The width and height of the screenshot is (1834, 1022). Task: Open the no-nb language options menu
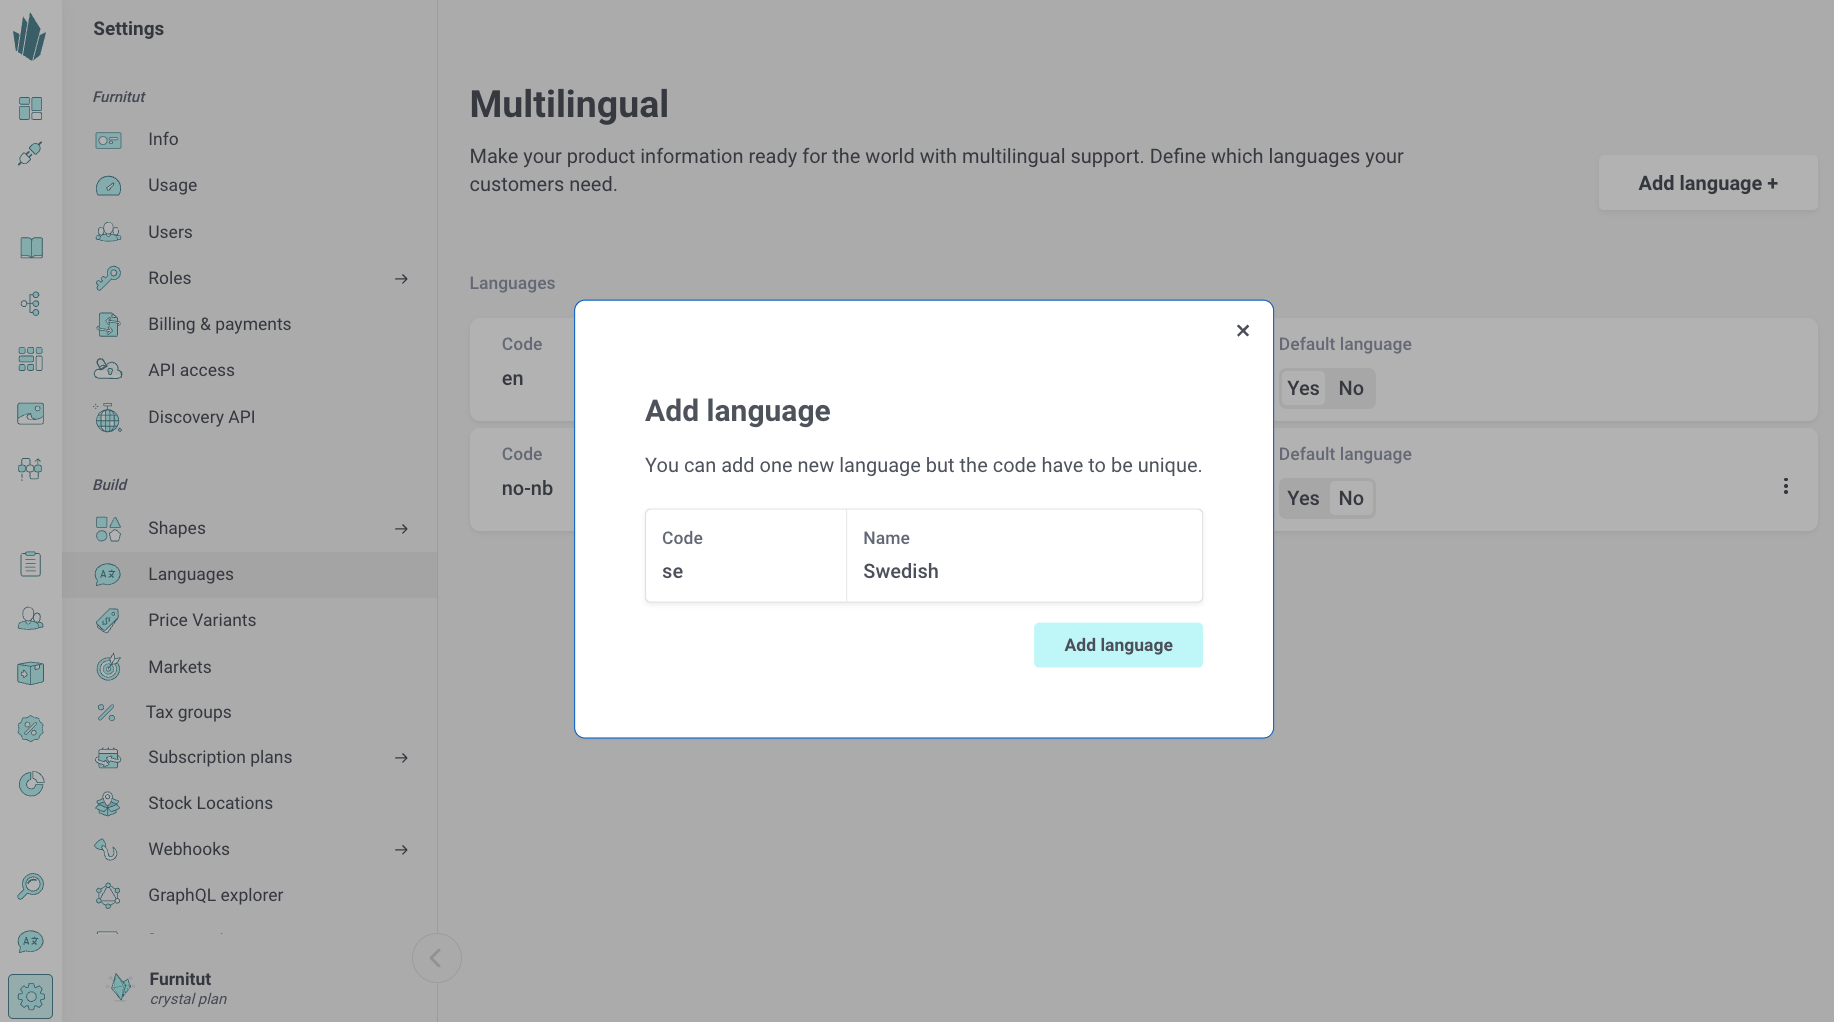(x=1785, y=486)
